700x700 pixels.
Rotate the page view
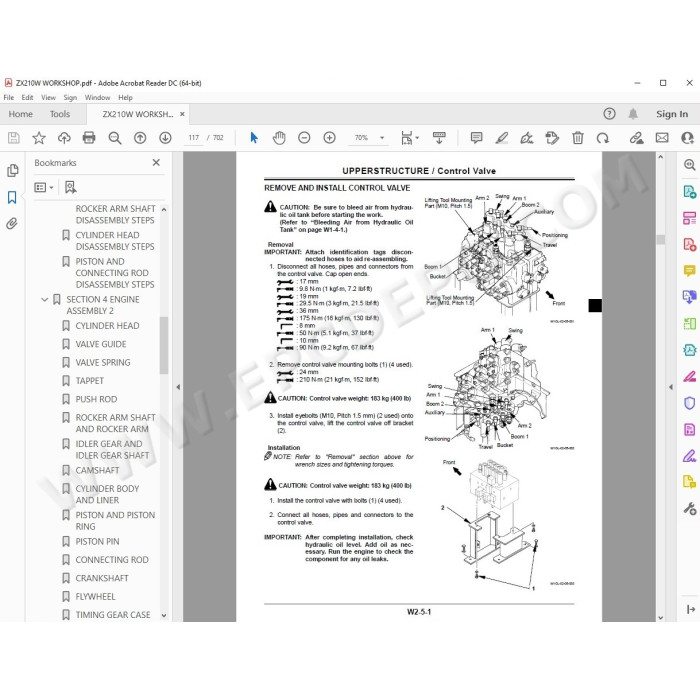point(603,138)
